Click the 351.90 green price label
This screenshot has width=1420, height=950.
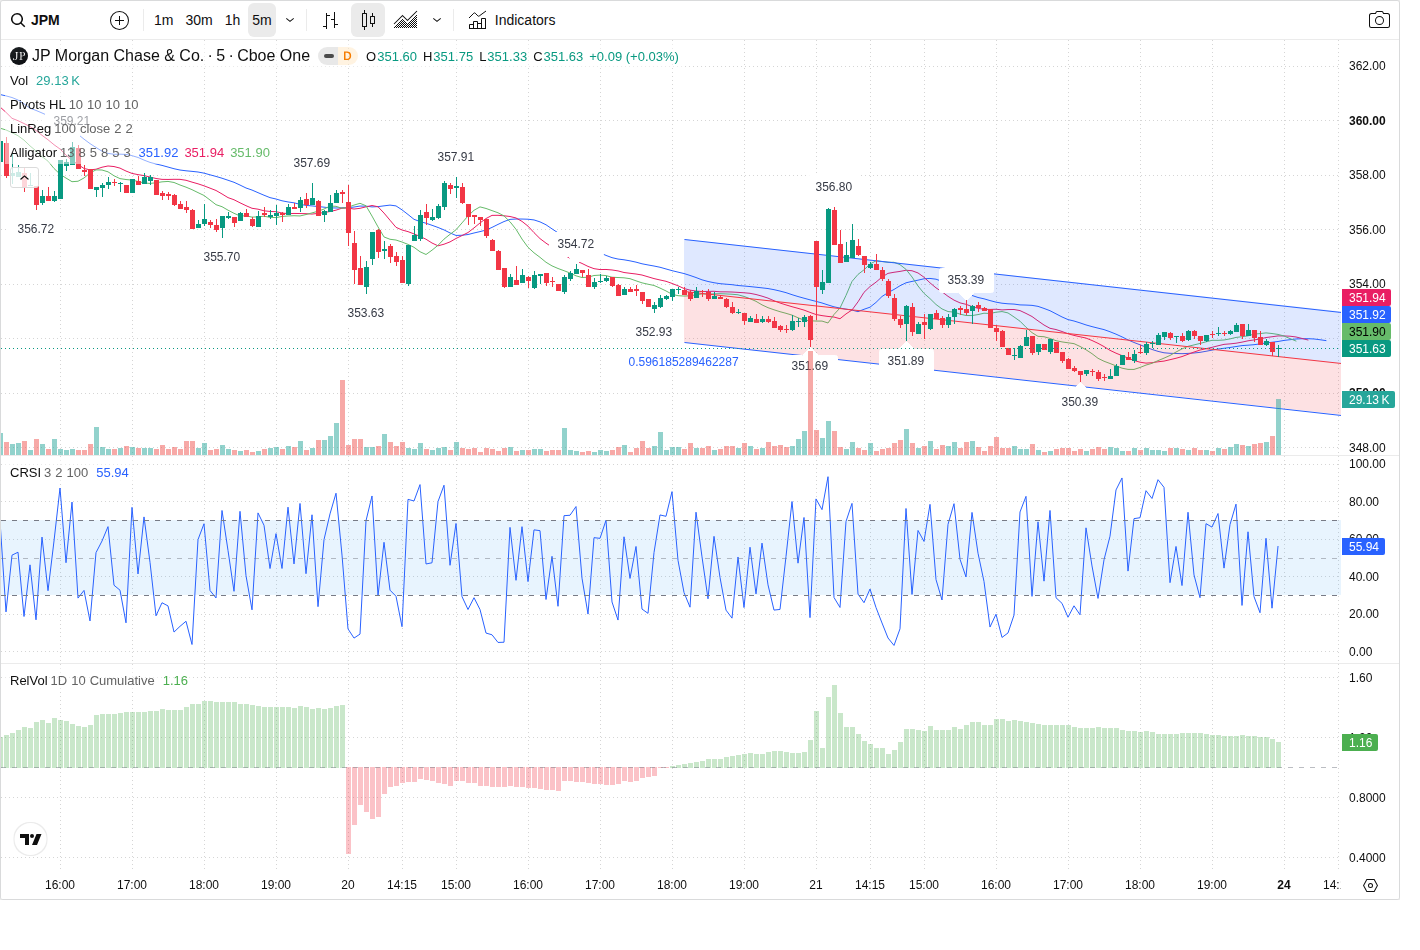tap(1367, 332)
